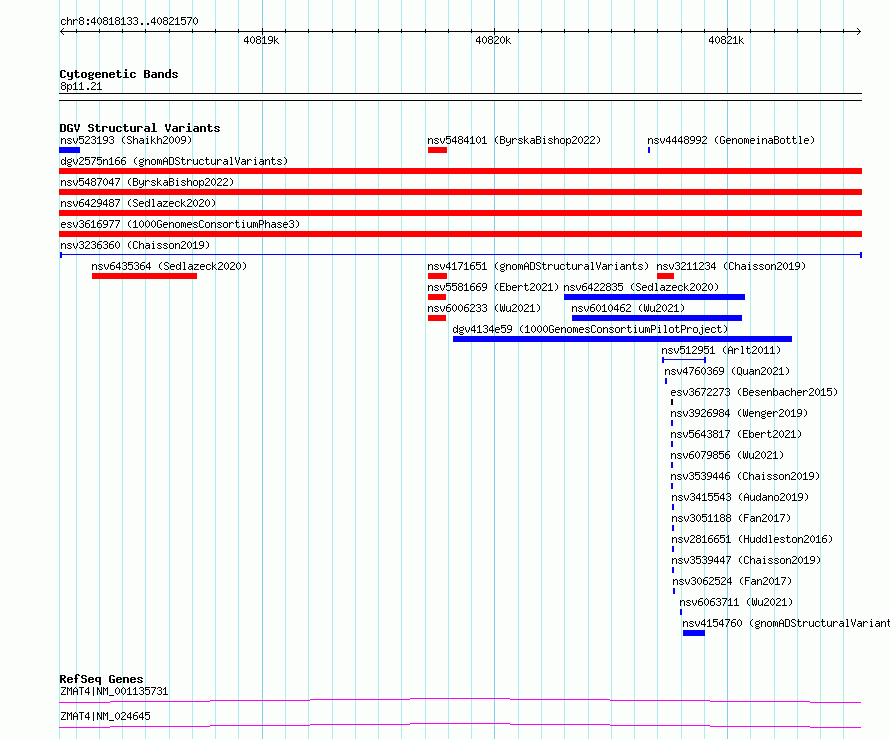Viewport: 890px width, 739px height.
Task: Click esv3616977 (1000GenomesConsortiumPhase3) label
Action: tap(180, 224)
